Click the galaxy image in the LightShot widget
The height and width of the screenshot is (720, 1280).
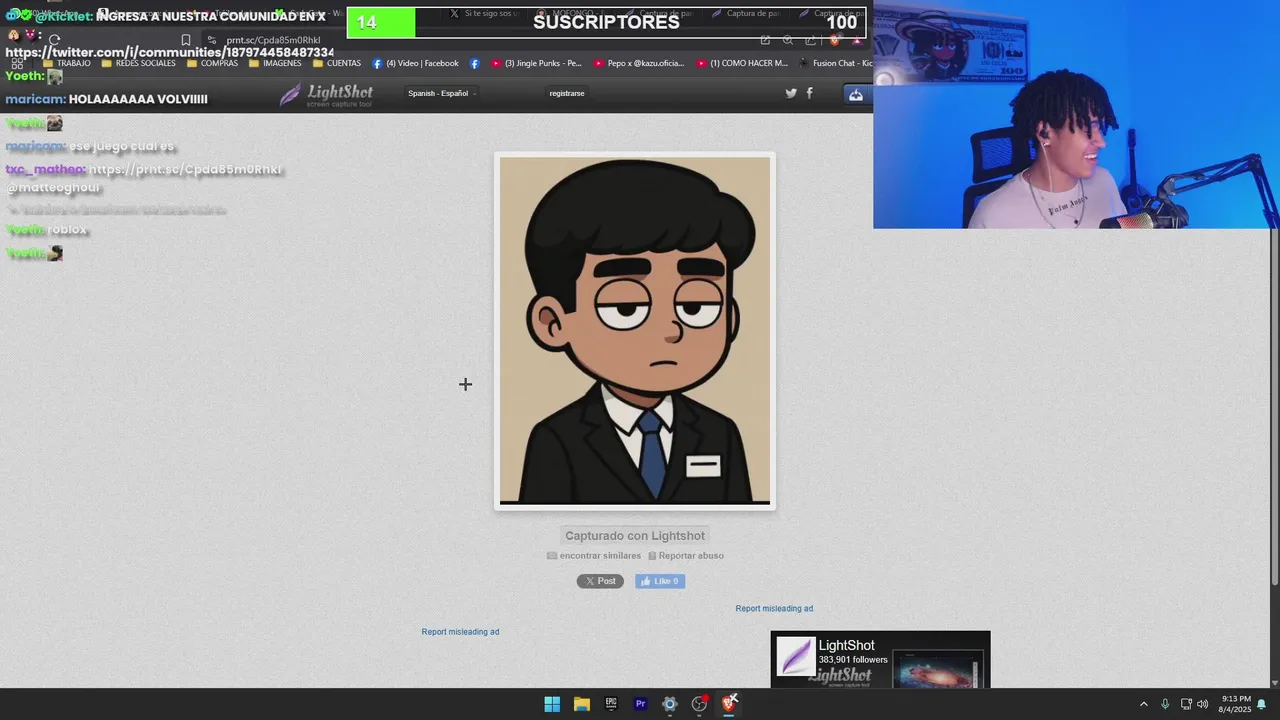pyautogui.click(x=938, y=670)
